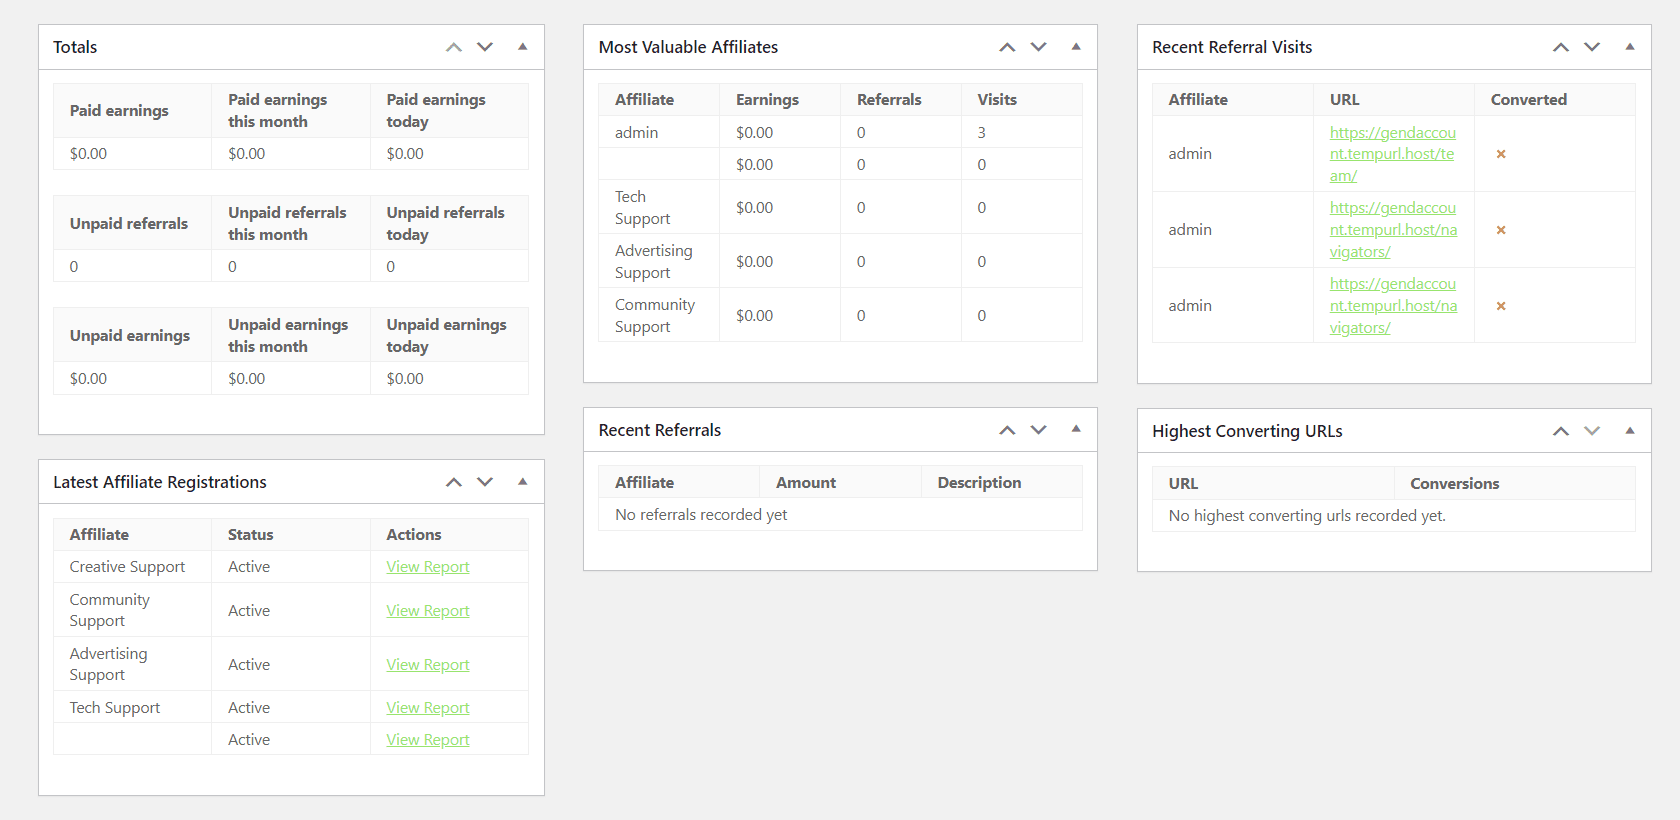Toggle the Most Valuable Affiliates panel
The image size is (1680, 820).
point(1076,47)
